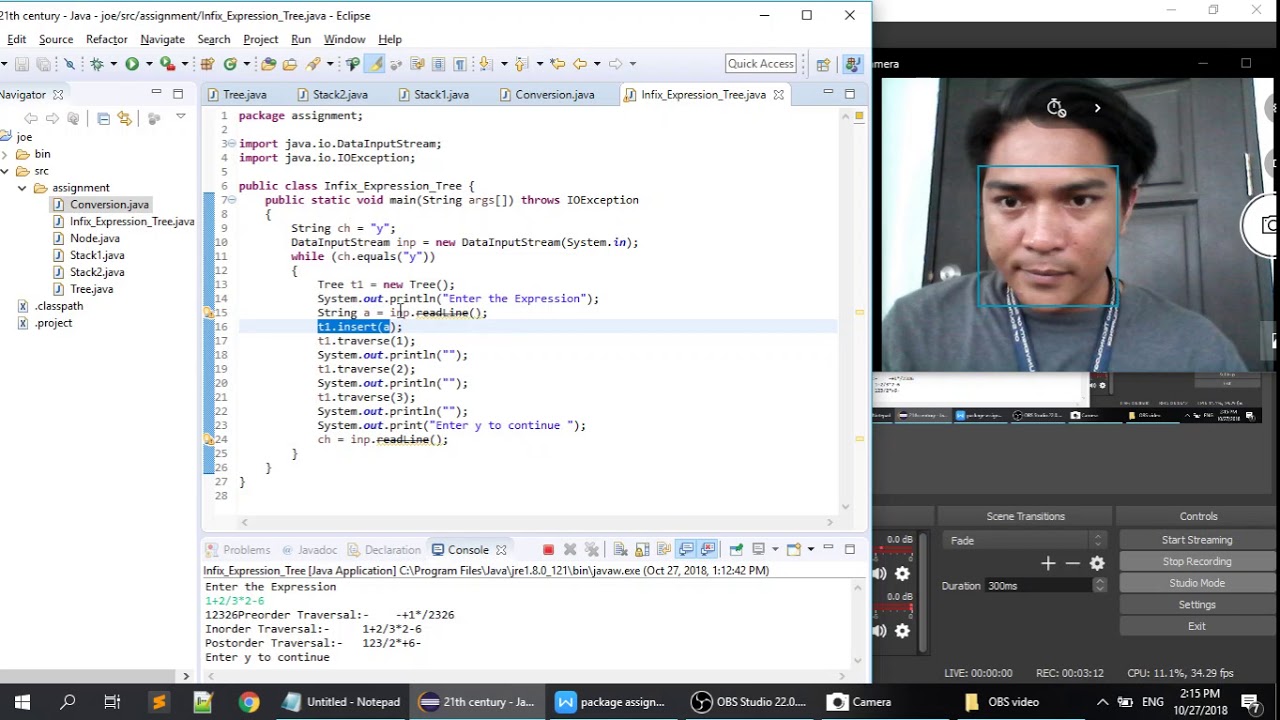Click the Previous Annotation arrow icon
Viewport: 1280px width, 720px height.
point(520,64)
